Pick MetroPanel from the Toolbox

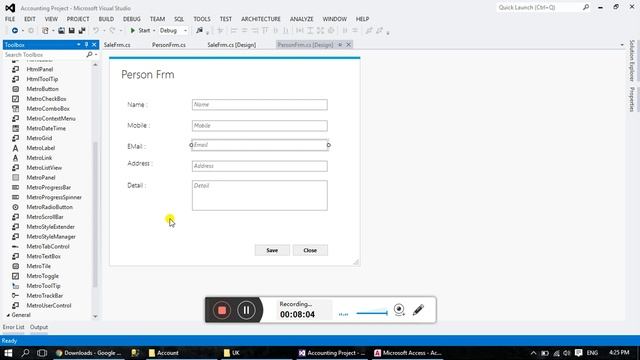(41, 178)
